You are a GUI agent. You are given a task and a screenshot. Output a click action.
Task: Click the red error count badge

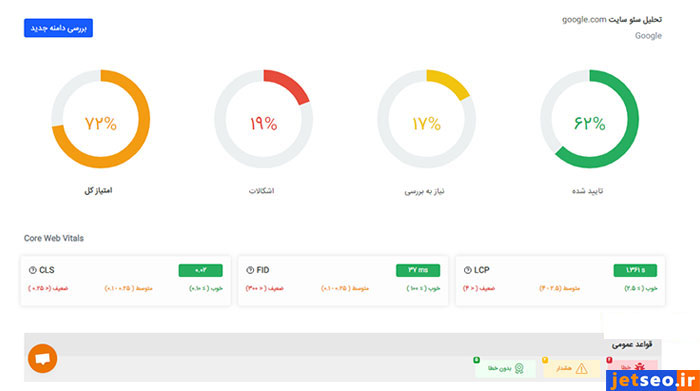click(x=609, y=360)
